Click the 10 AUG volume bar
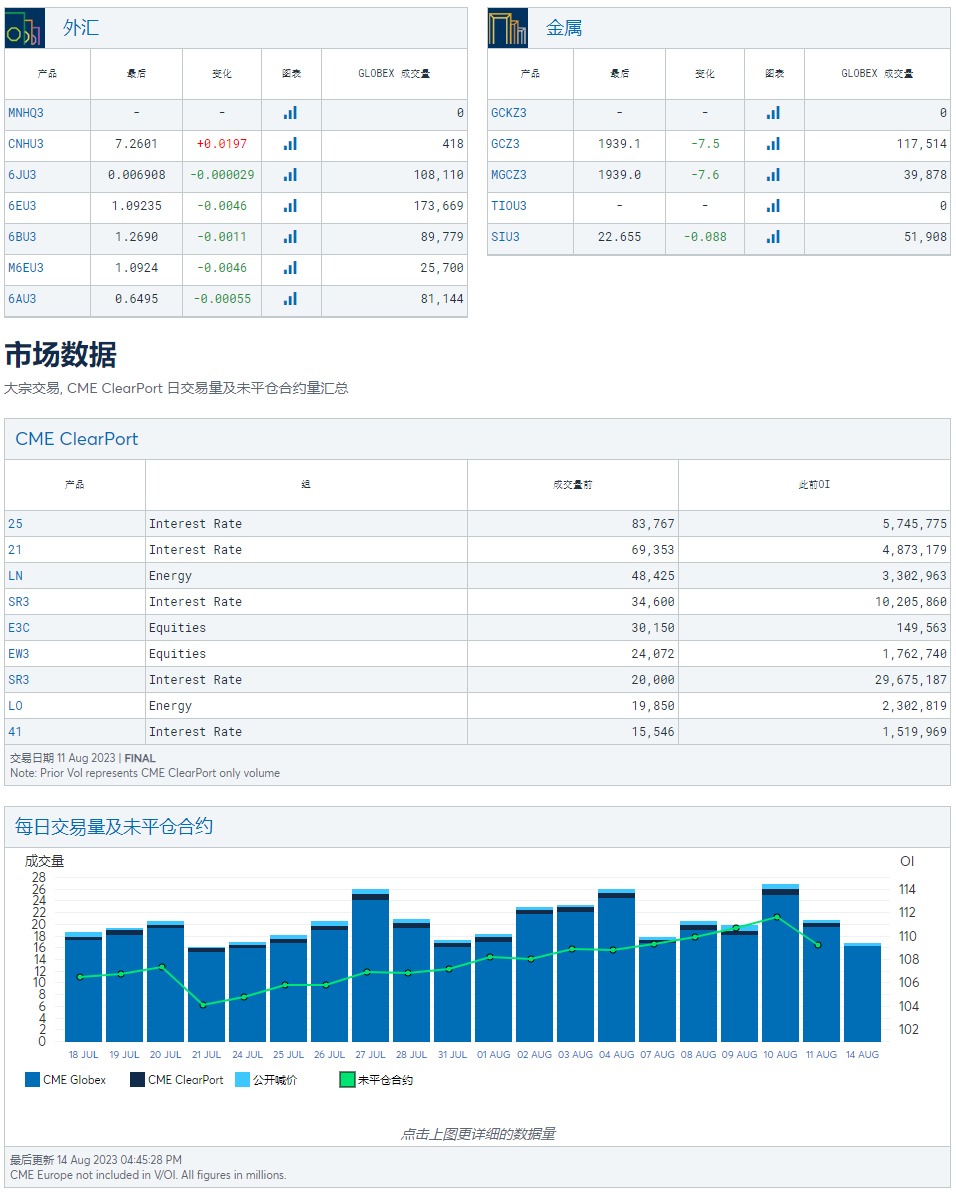The image size is (956, 1192). (x=780, y=963)
